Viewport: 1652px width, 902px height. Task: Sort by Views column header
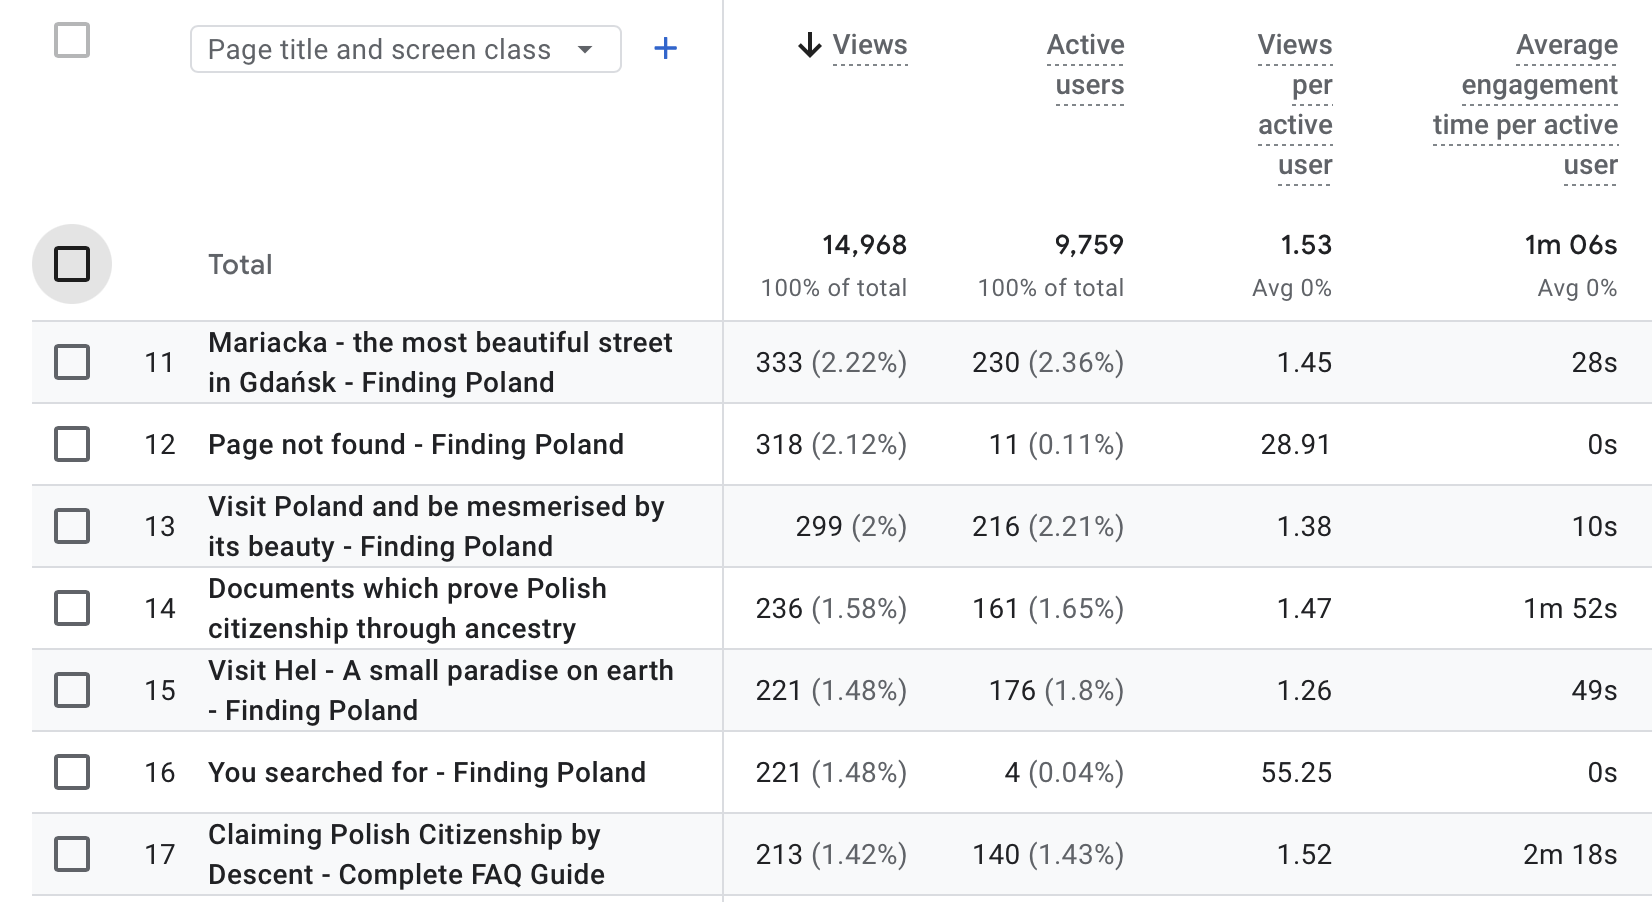pyautogui.click(x=869, y=45)
